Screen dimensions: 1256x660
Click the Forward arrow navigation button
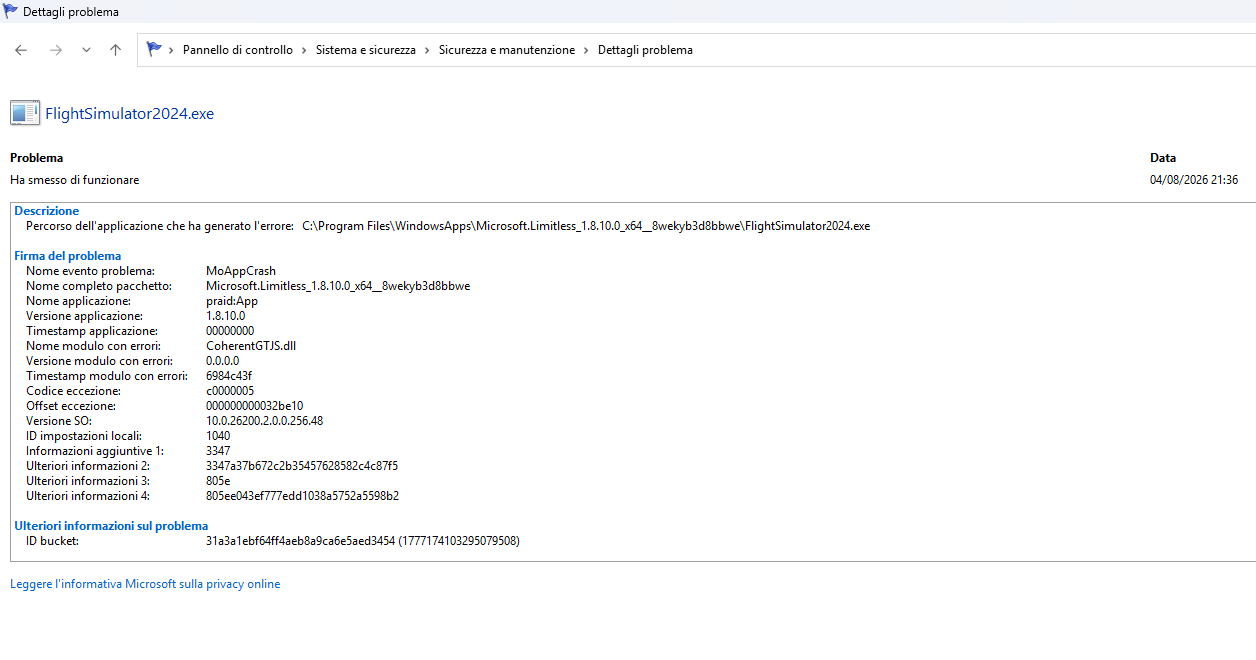coord(56,50)
